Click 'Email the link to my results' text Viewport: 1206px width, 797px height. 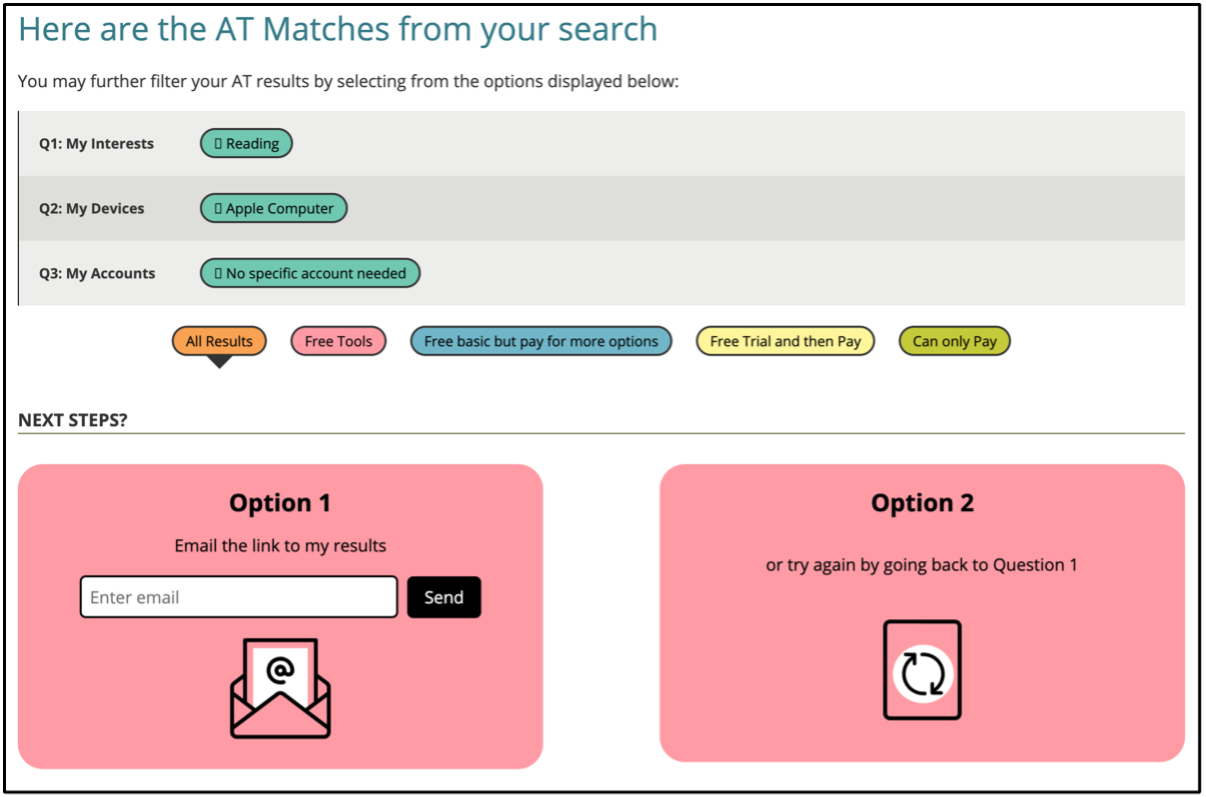click(x=280, y=546)
